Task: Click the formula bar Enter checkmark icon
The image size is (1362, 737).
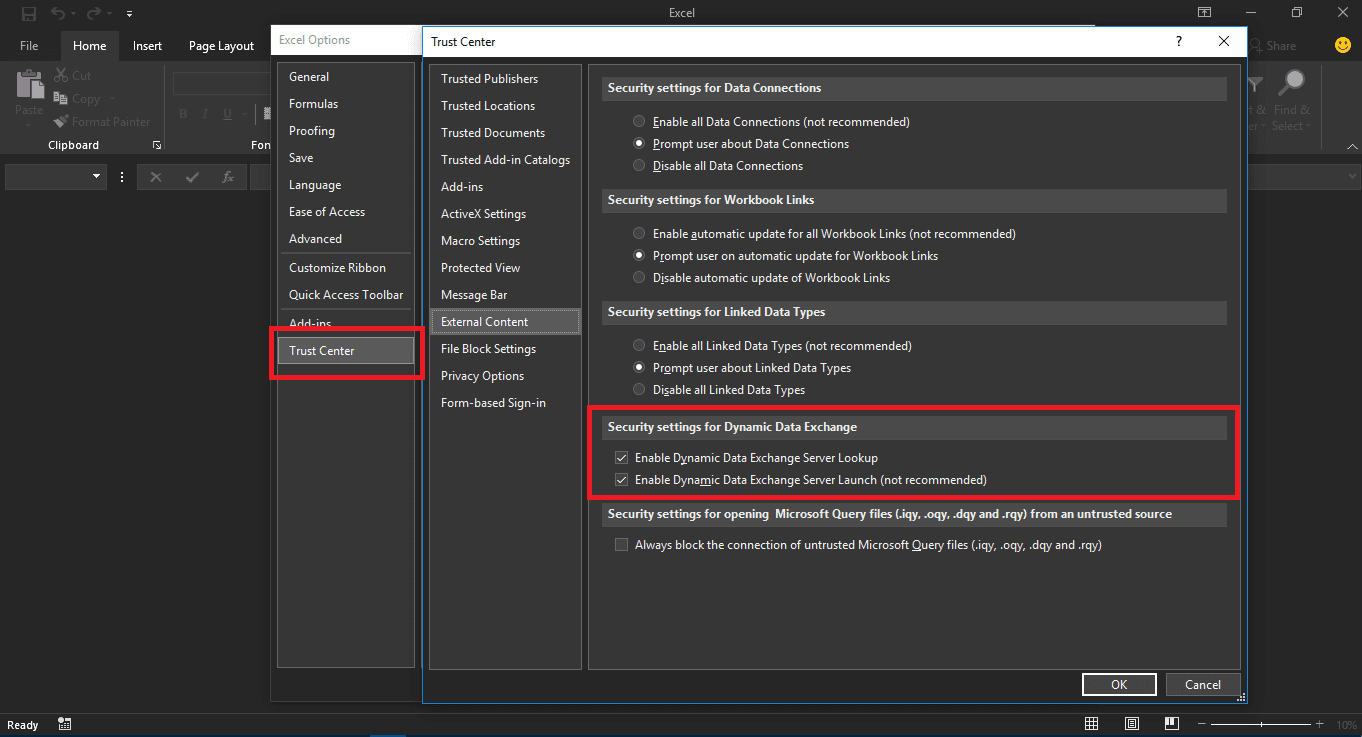Action: (192, 177)
